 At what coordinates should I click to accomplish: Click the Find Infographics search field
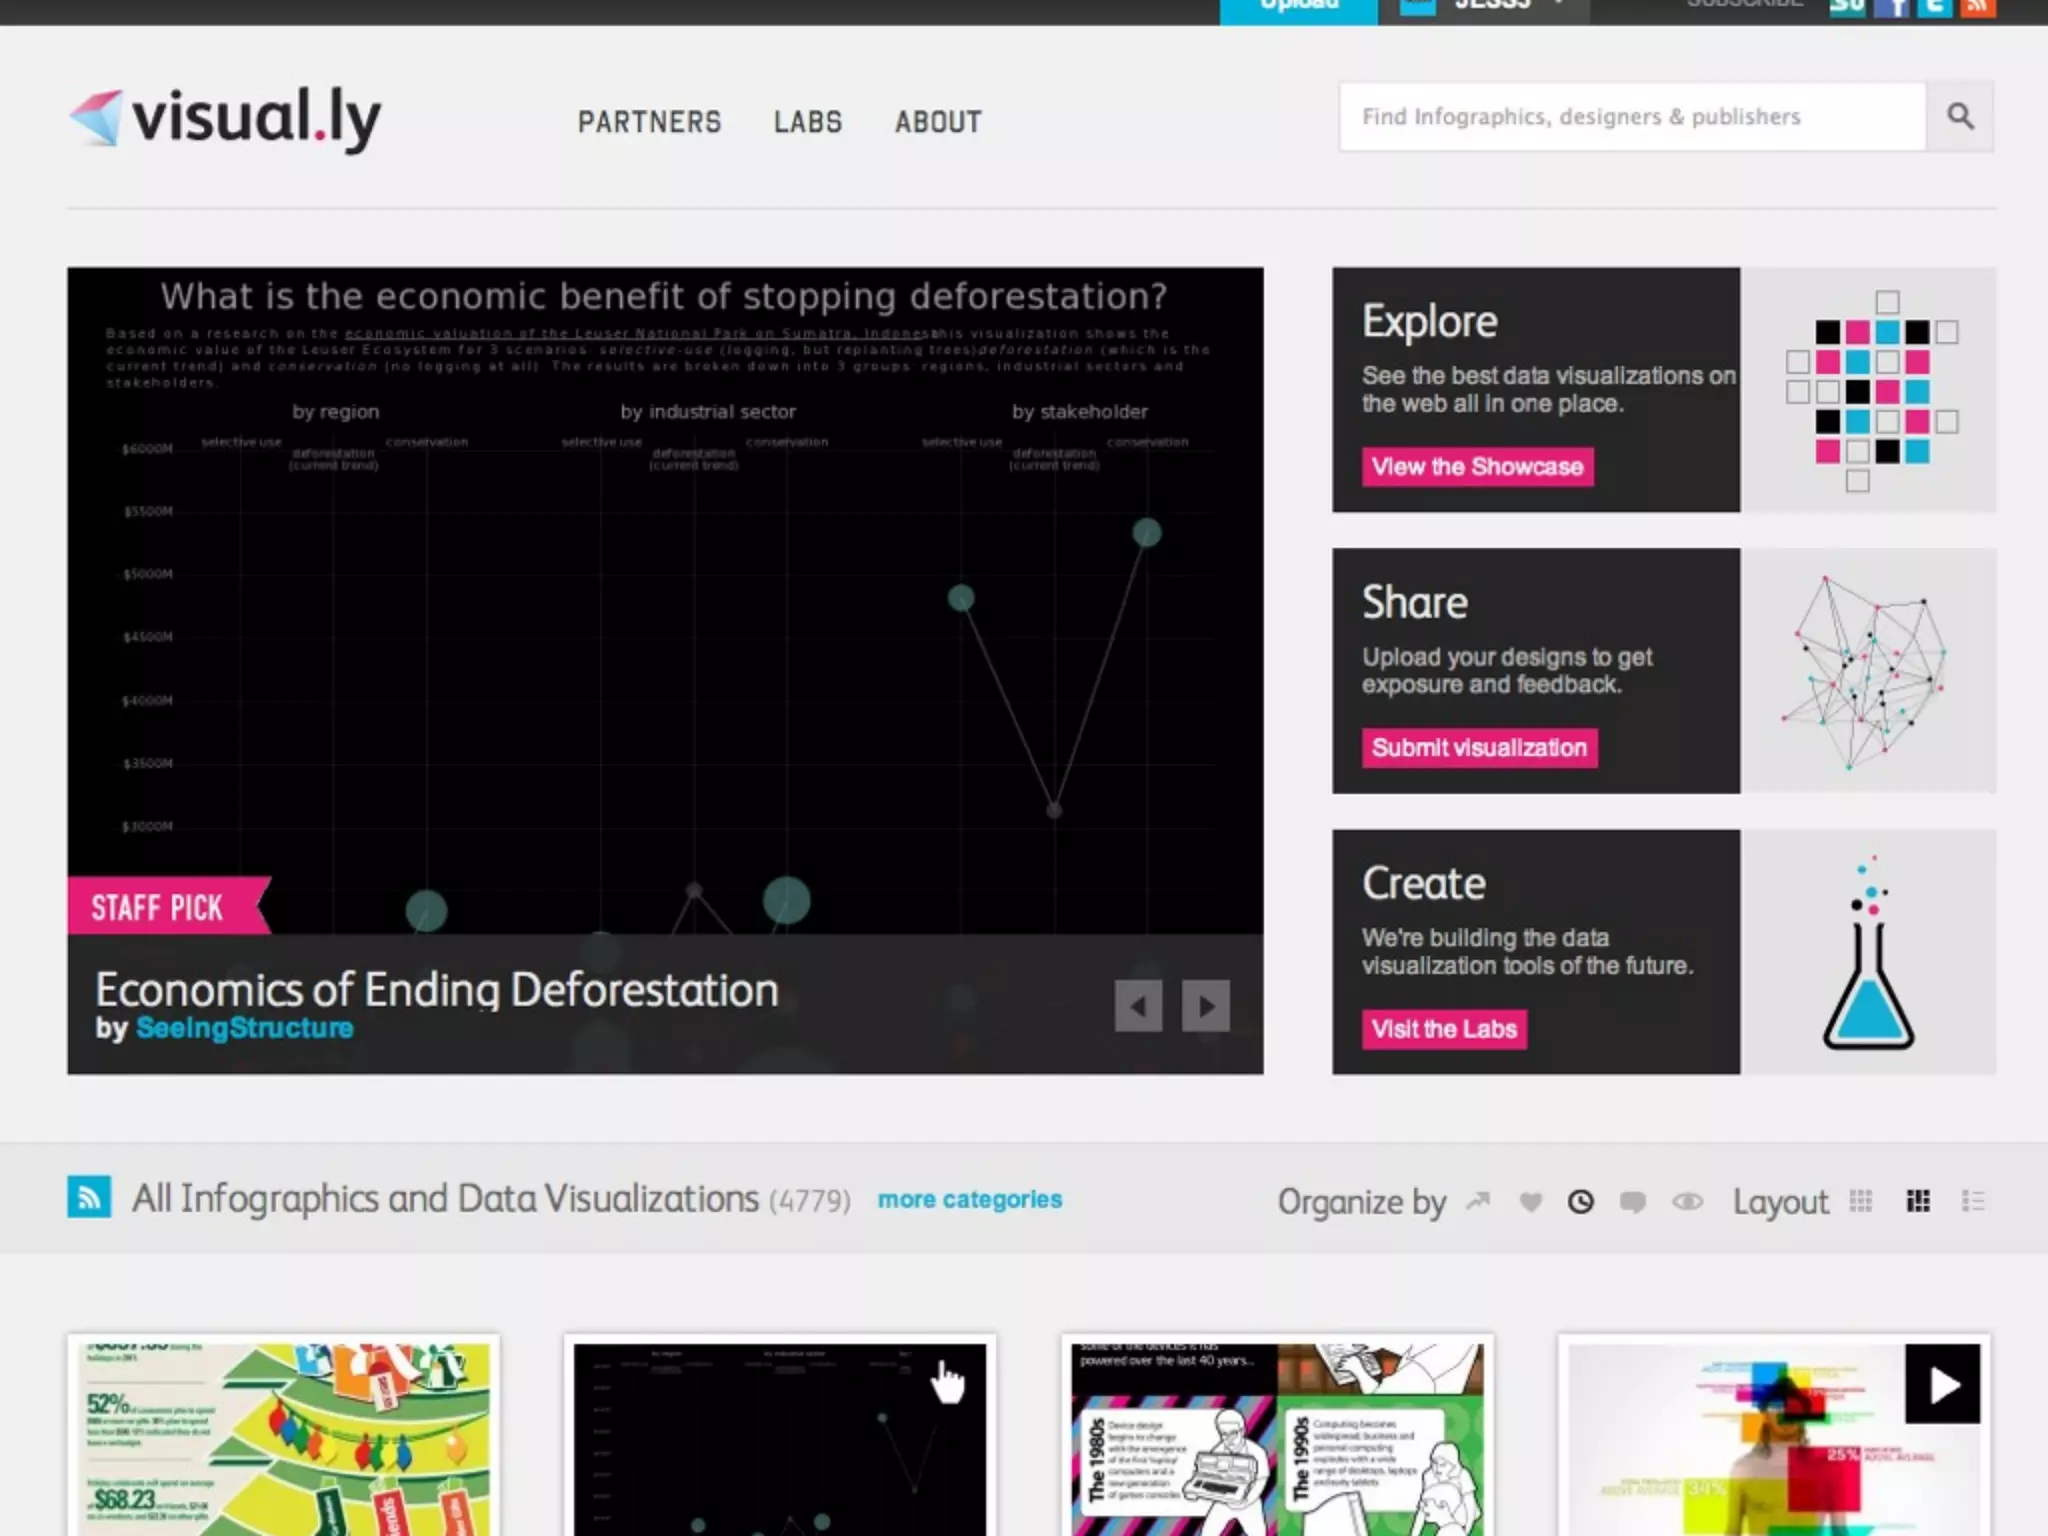pyautogui.click(x=1632, y=117)
